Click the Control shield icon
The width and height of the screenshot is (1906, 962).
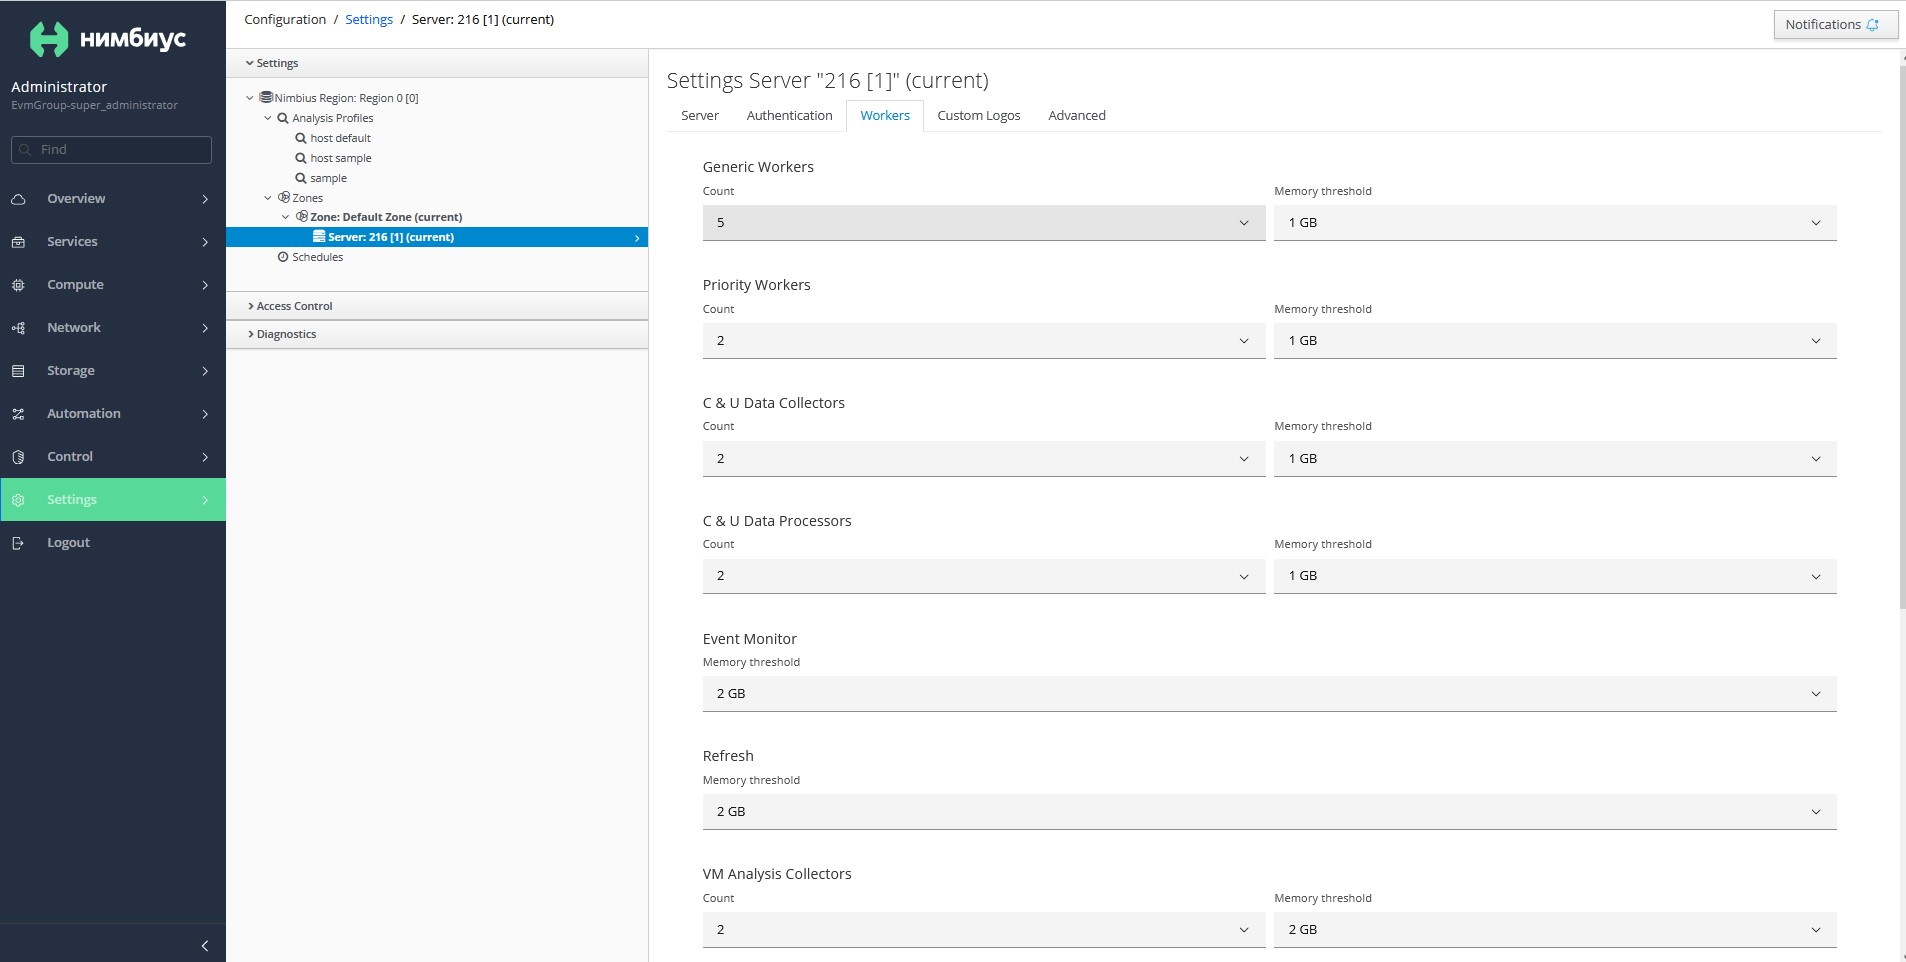point(18,457)
